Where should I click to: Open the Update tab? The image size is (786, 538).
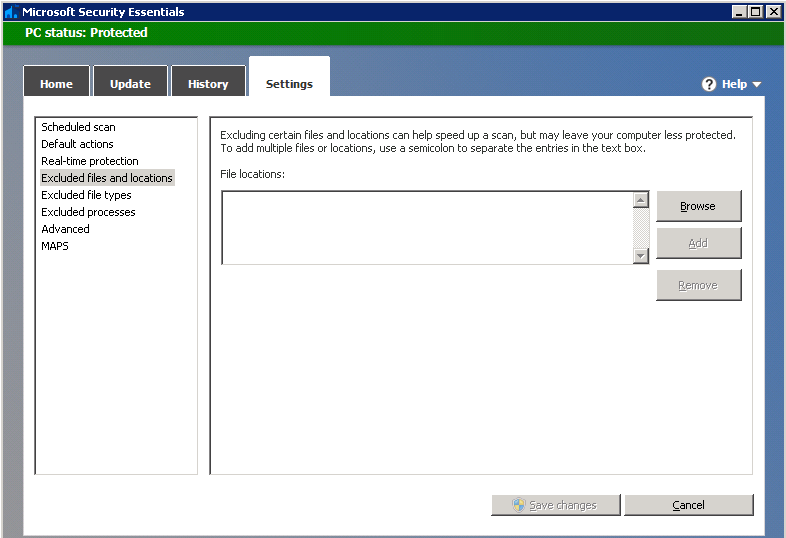[130, 84]
